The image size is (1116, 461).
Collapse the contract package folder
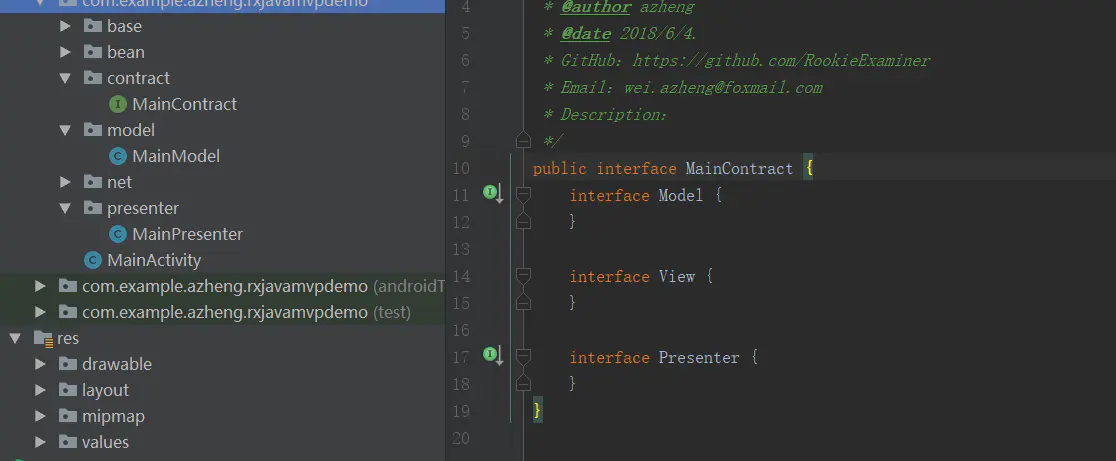65,78
